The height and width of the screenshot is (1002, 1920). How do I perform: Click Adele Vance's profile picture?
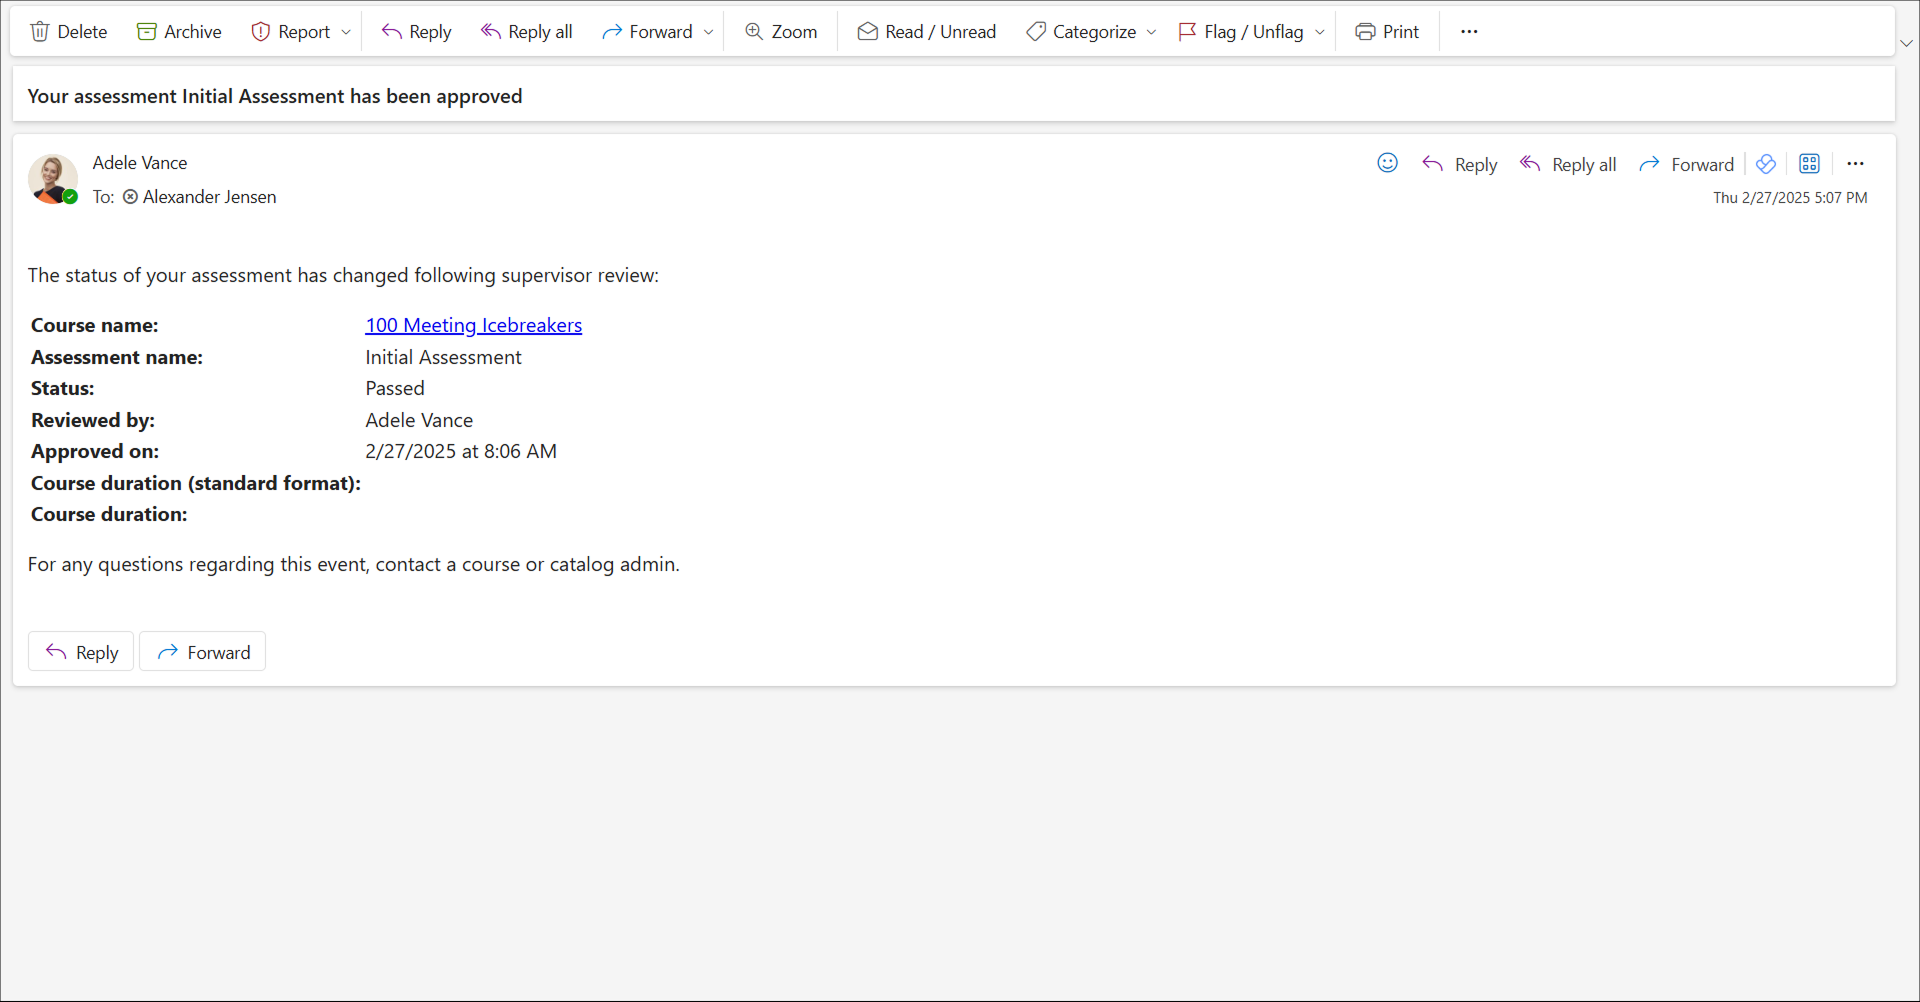(52, 179)
